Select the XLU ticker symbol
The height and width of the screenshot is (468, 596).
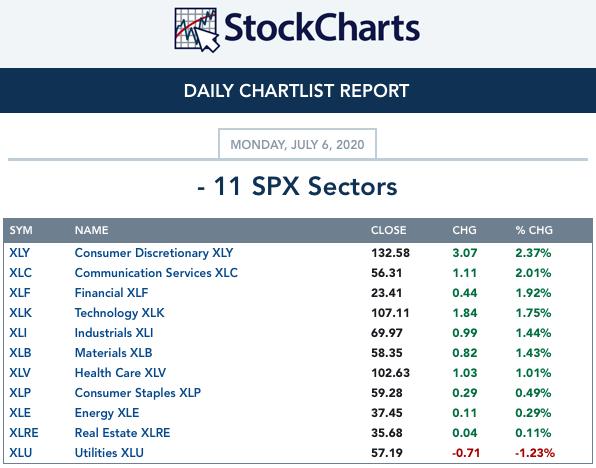21,453
